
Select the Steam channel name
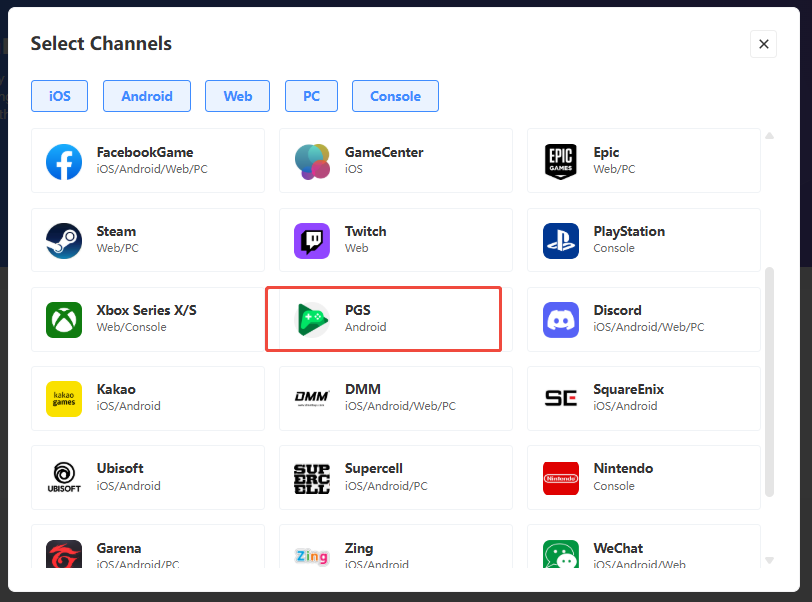coord(116,231)
